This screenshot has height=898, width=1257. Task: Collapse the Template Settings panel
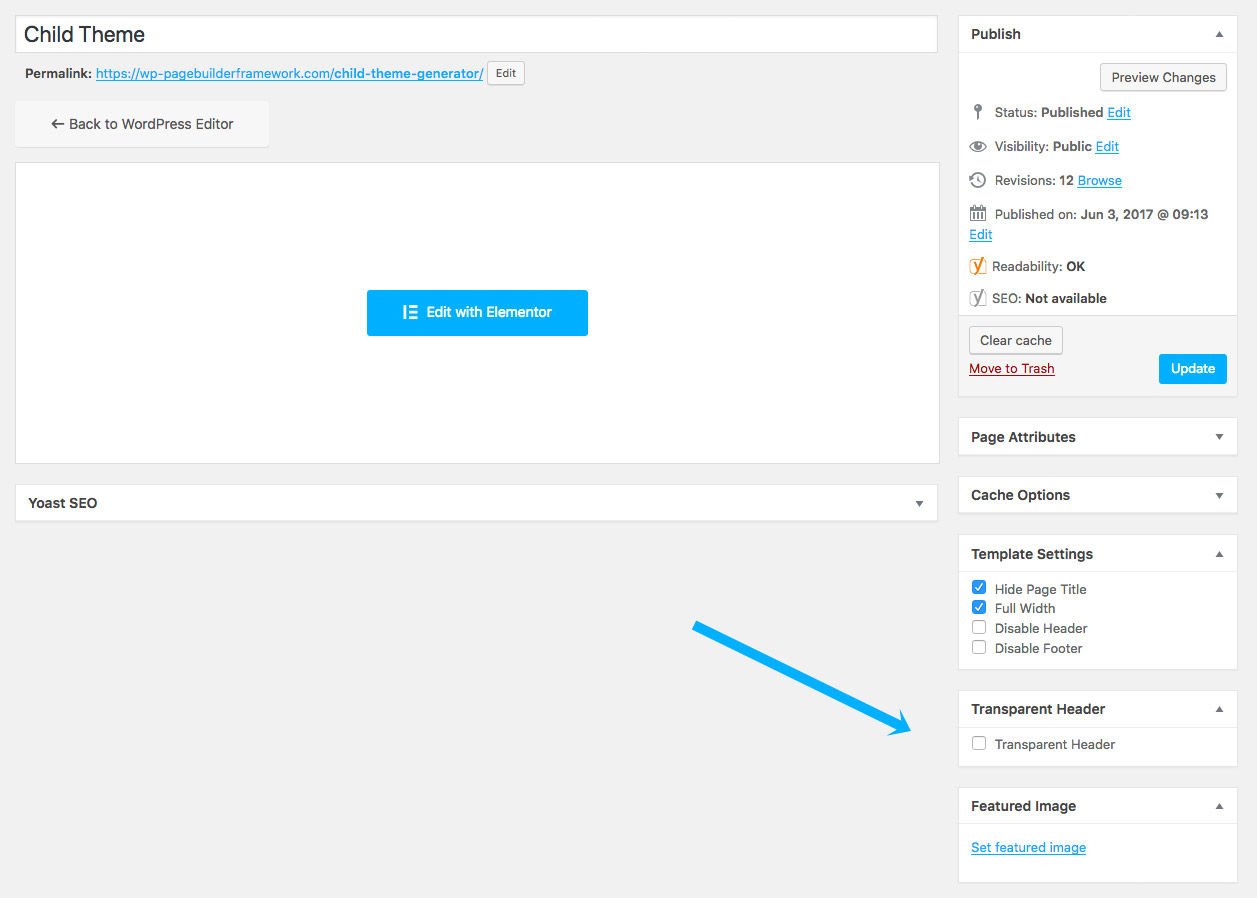1219,554
